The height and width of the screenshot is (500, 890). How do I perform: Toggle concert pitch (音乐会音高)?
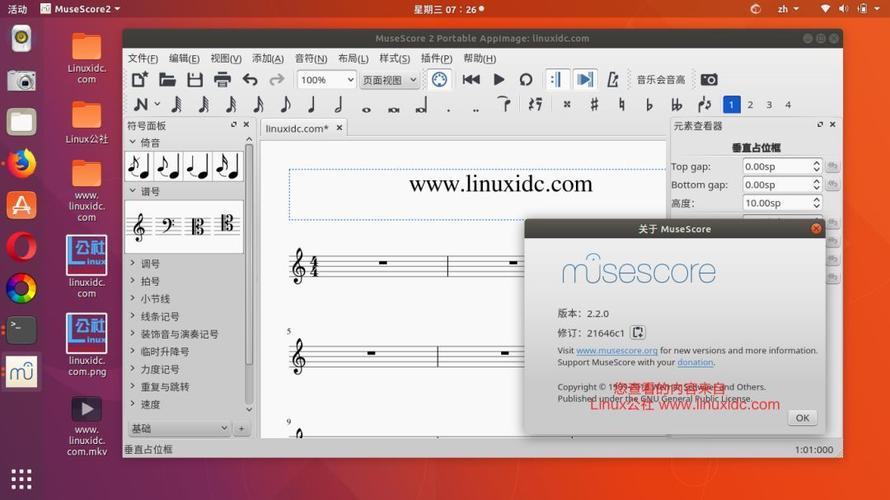[x=661, y=79]
